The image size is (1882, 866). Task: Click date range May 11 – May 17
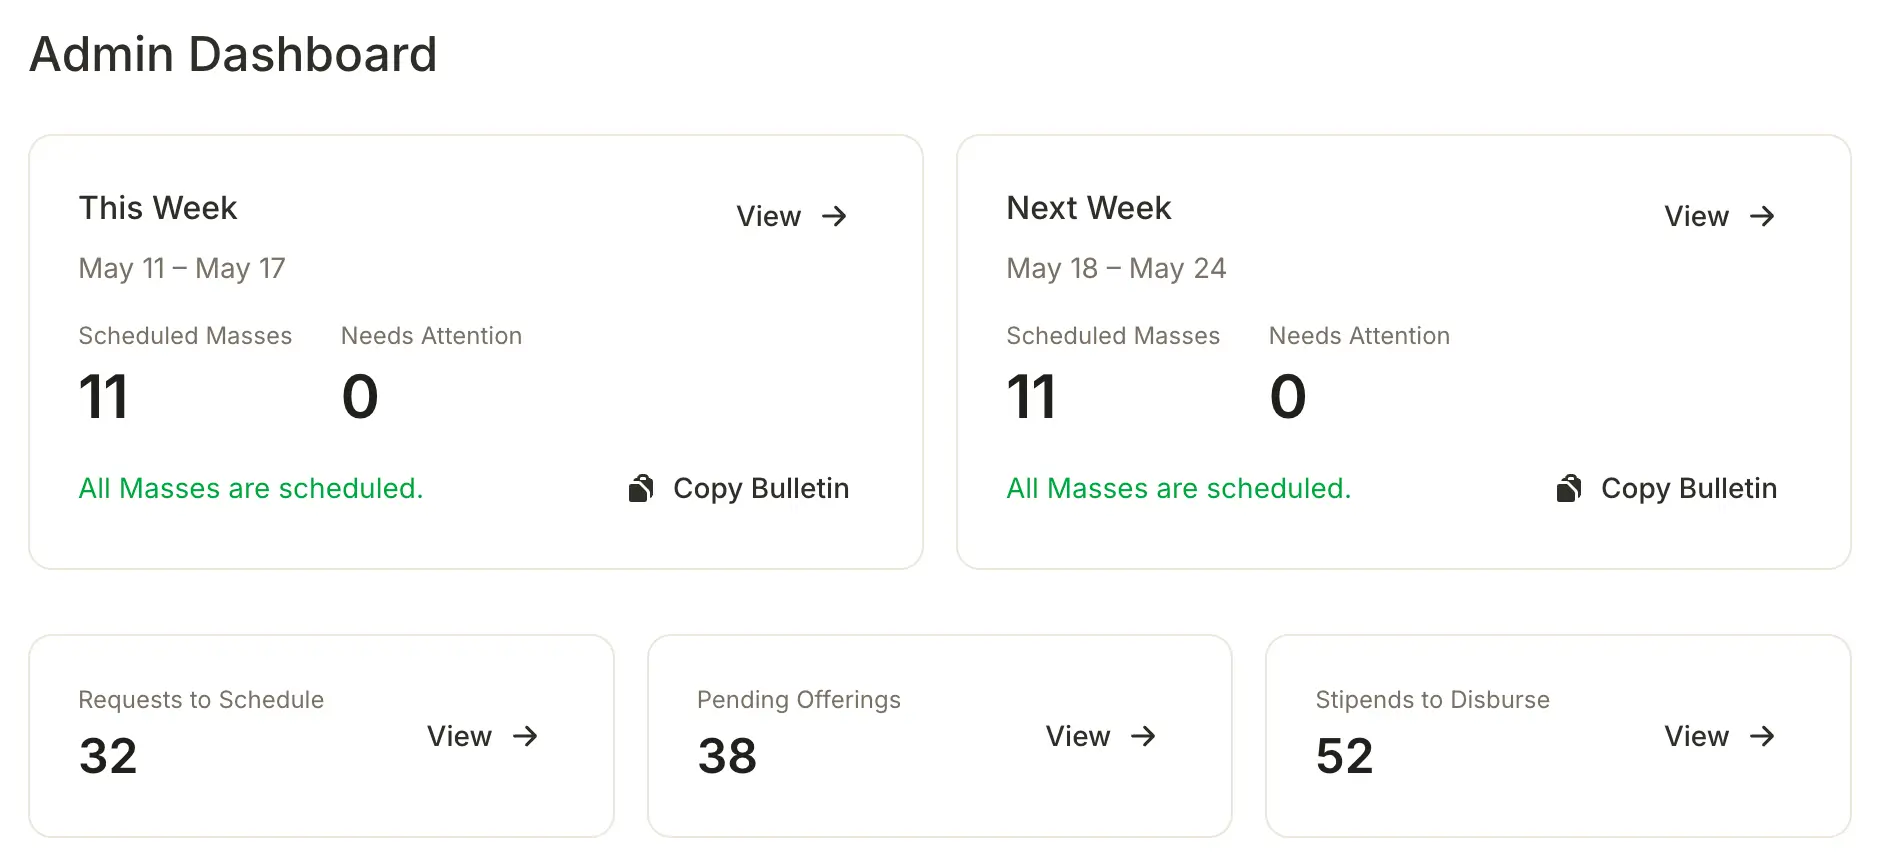point(182,268)
